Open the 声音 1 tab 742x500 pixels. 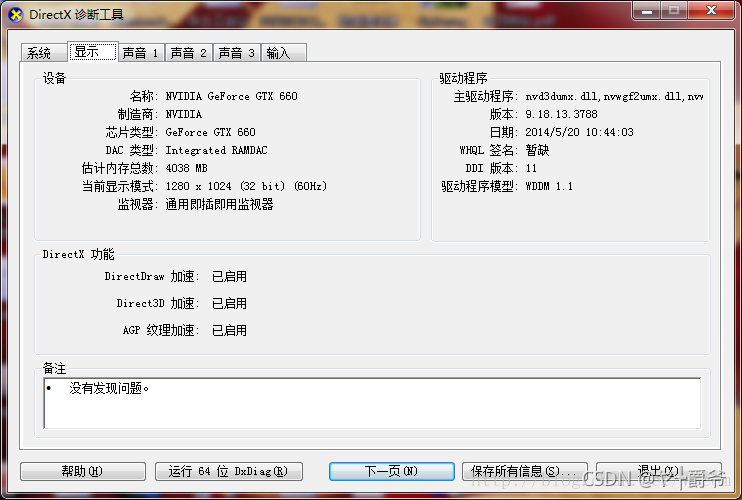tap(140, 53)
